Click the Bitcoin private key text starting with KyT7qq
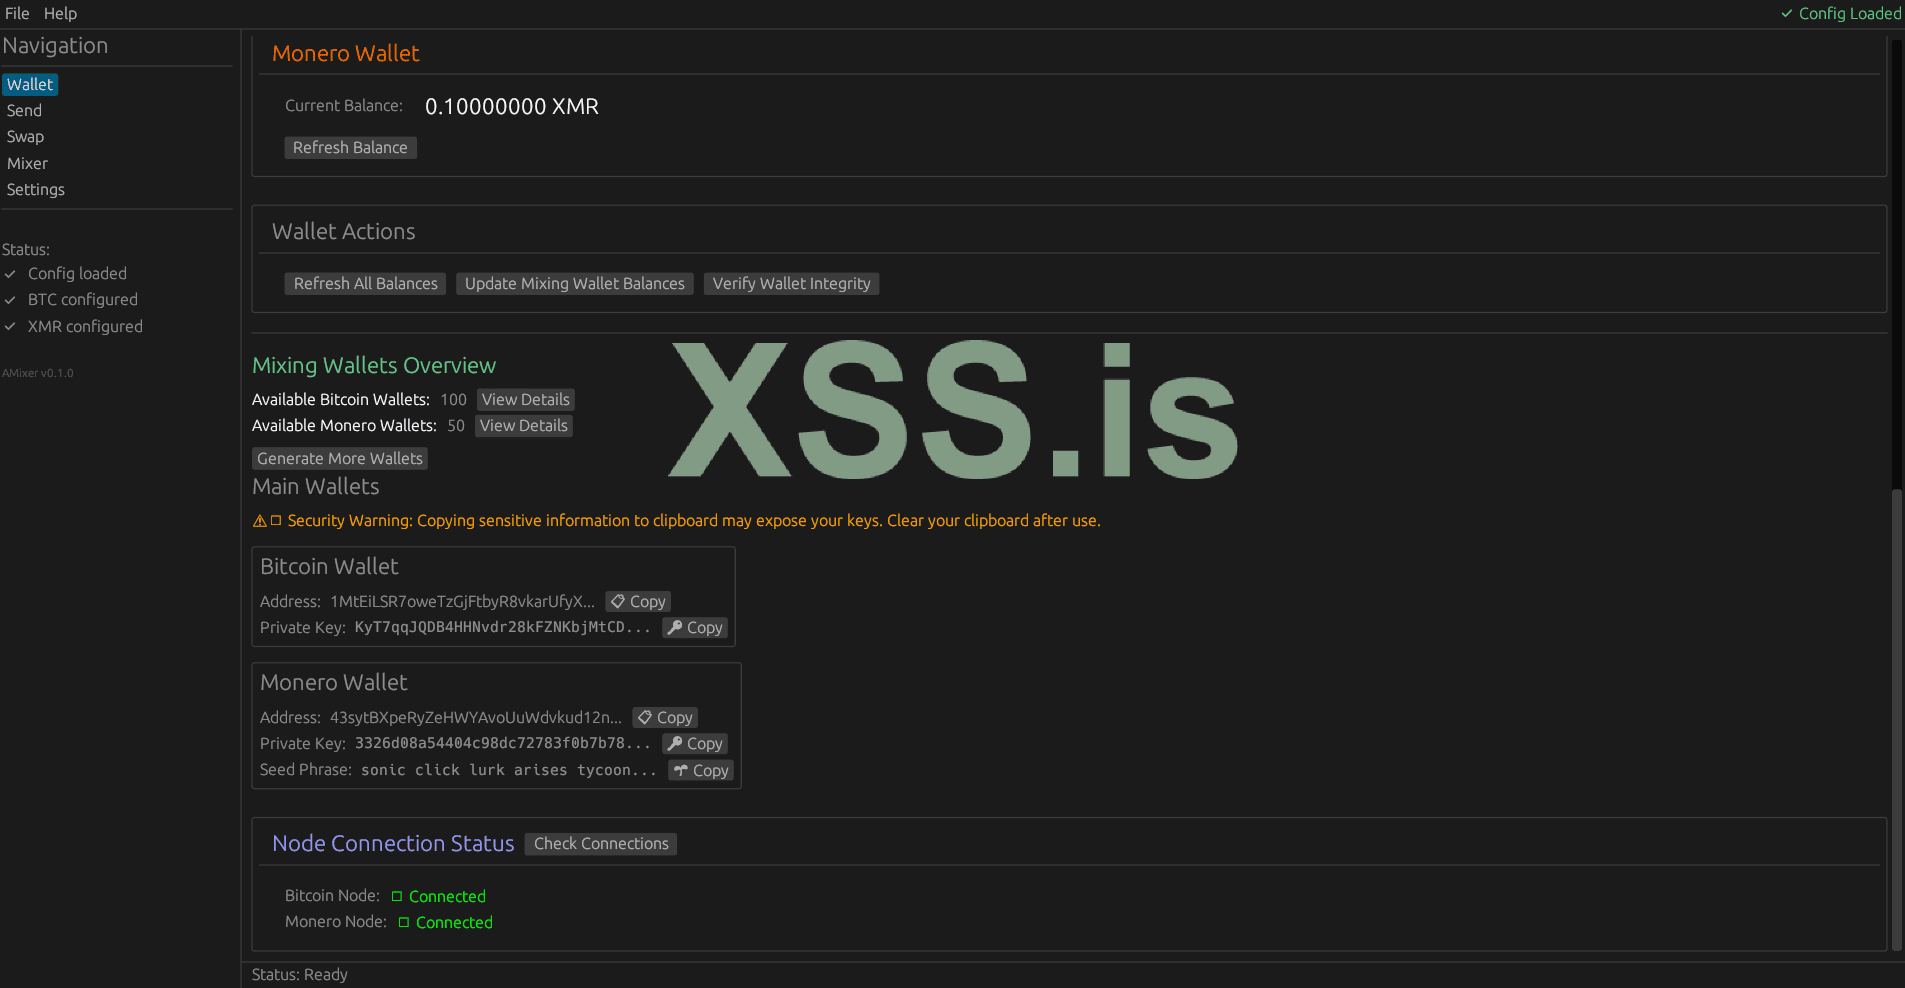The width and height of the screenshot is (1905, 988). click(x=502, y=627)
